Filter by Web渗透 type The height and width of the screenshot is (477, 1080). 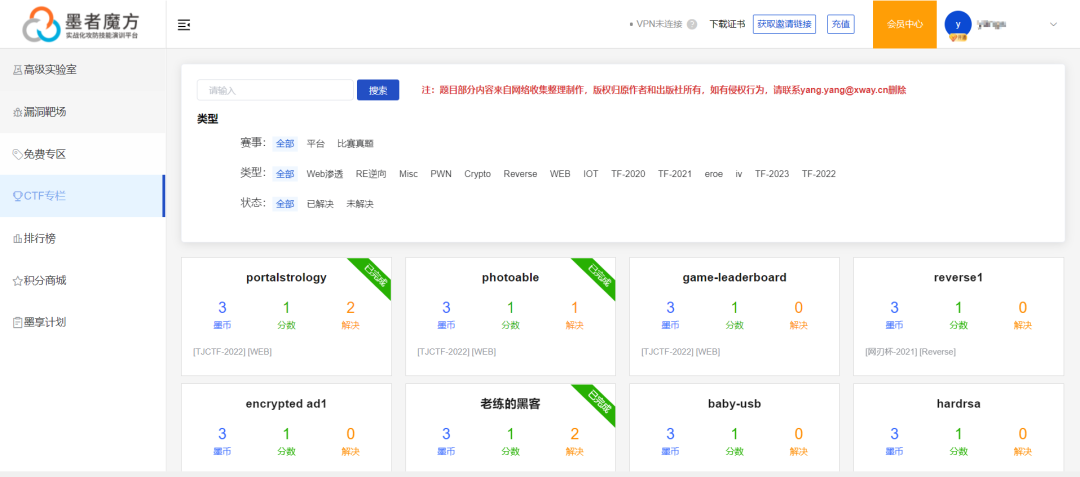click(324, 174)
